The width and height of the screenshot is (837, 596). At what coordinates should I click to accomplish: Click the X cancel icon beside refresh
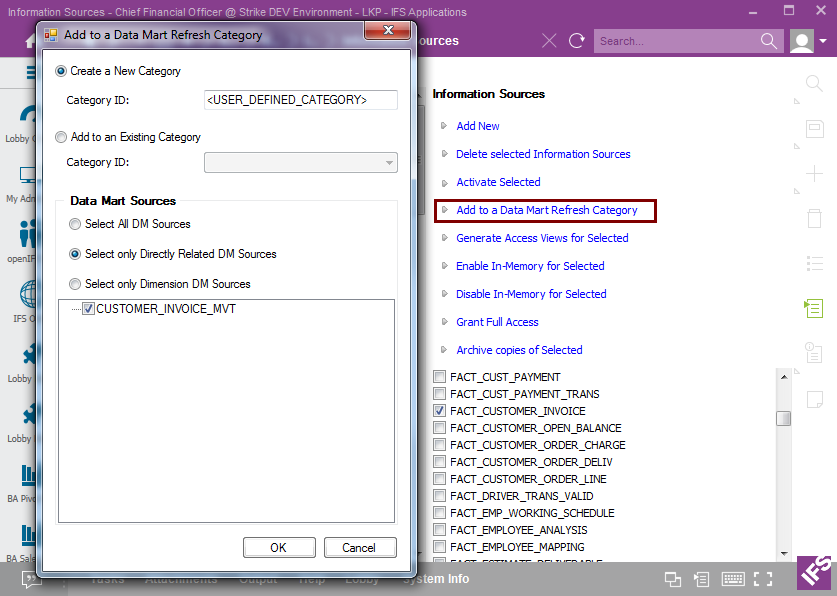click(x=549, y=41)
